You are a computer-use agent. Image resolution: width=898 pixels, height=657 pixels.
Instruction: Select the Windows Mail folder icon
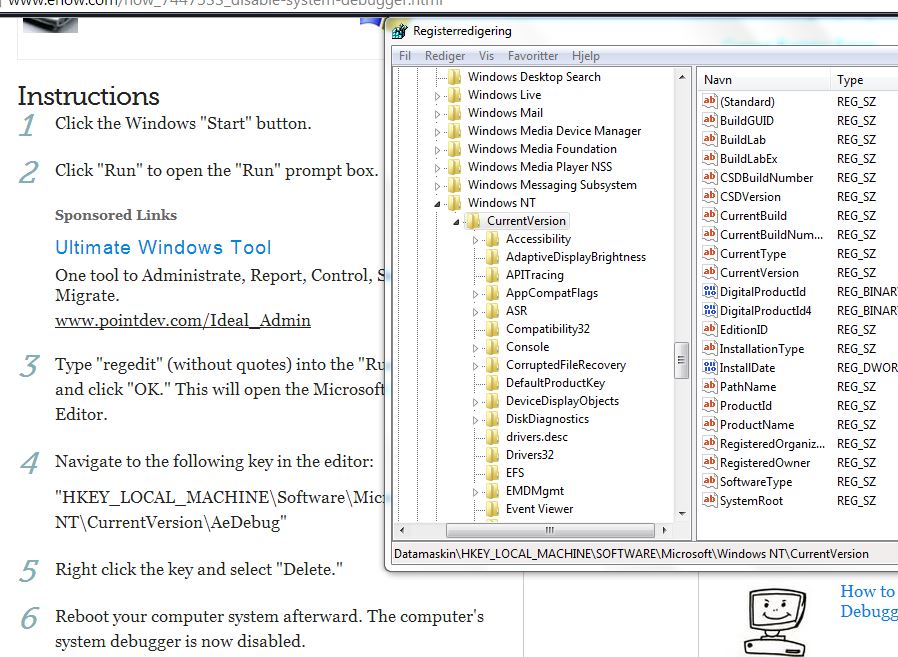455,113
